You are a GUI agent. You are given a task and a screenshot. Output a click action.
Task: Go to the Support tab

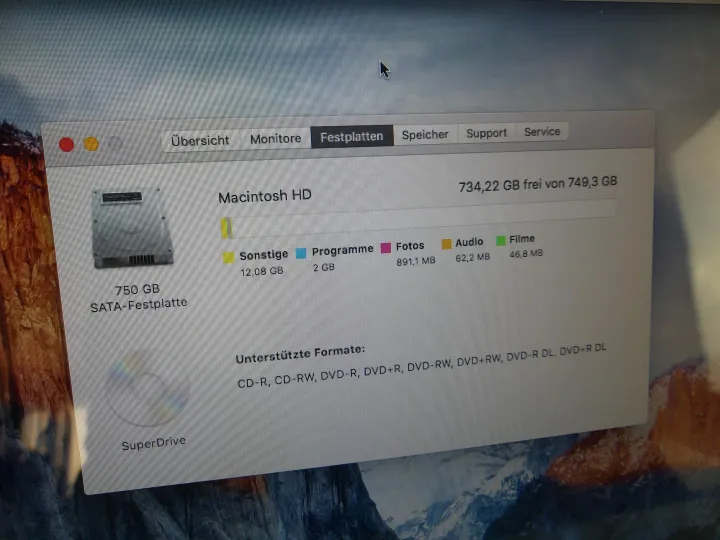coord(486,133)
